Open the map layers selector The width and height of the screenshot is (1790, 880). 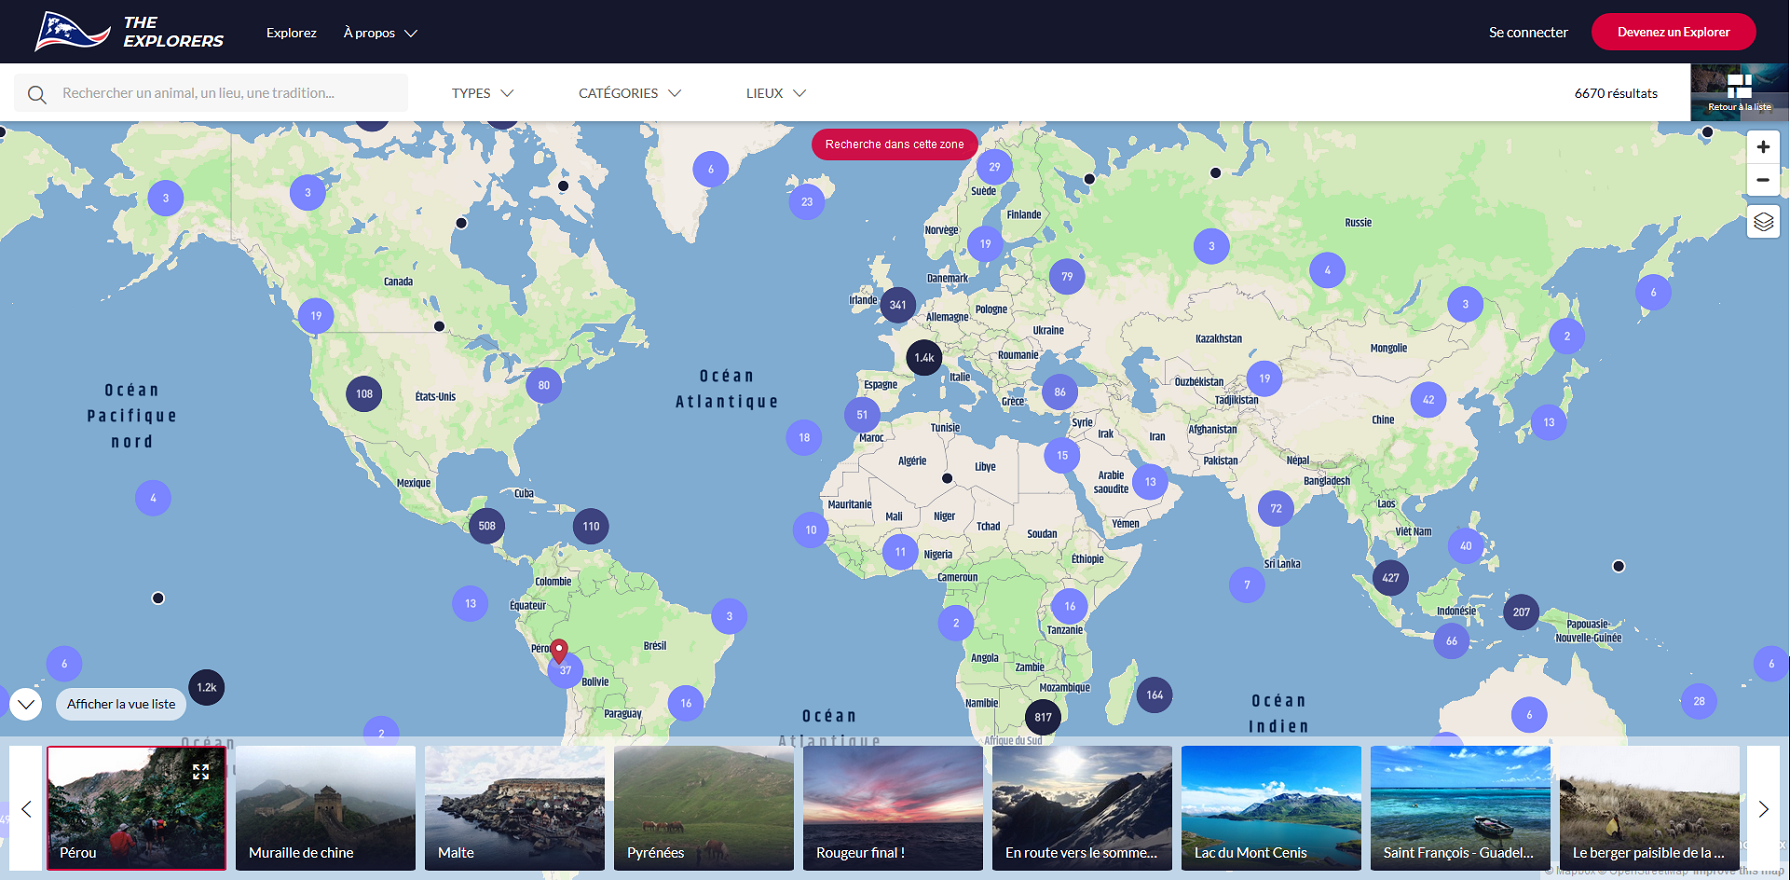coord(1763,222)
